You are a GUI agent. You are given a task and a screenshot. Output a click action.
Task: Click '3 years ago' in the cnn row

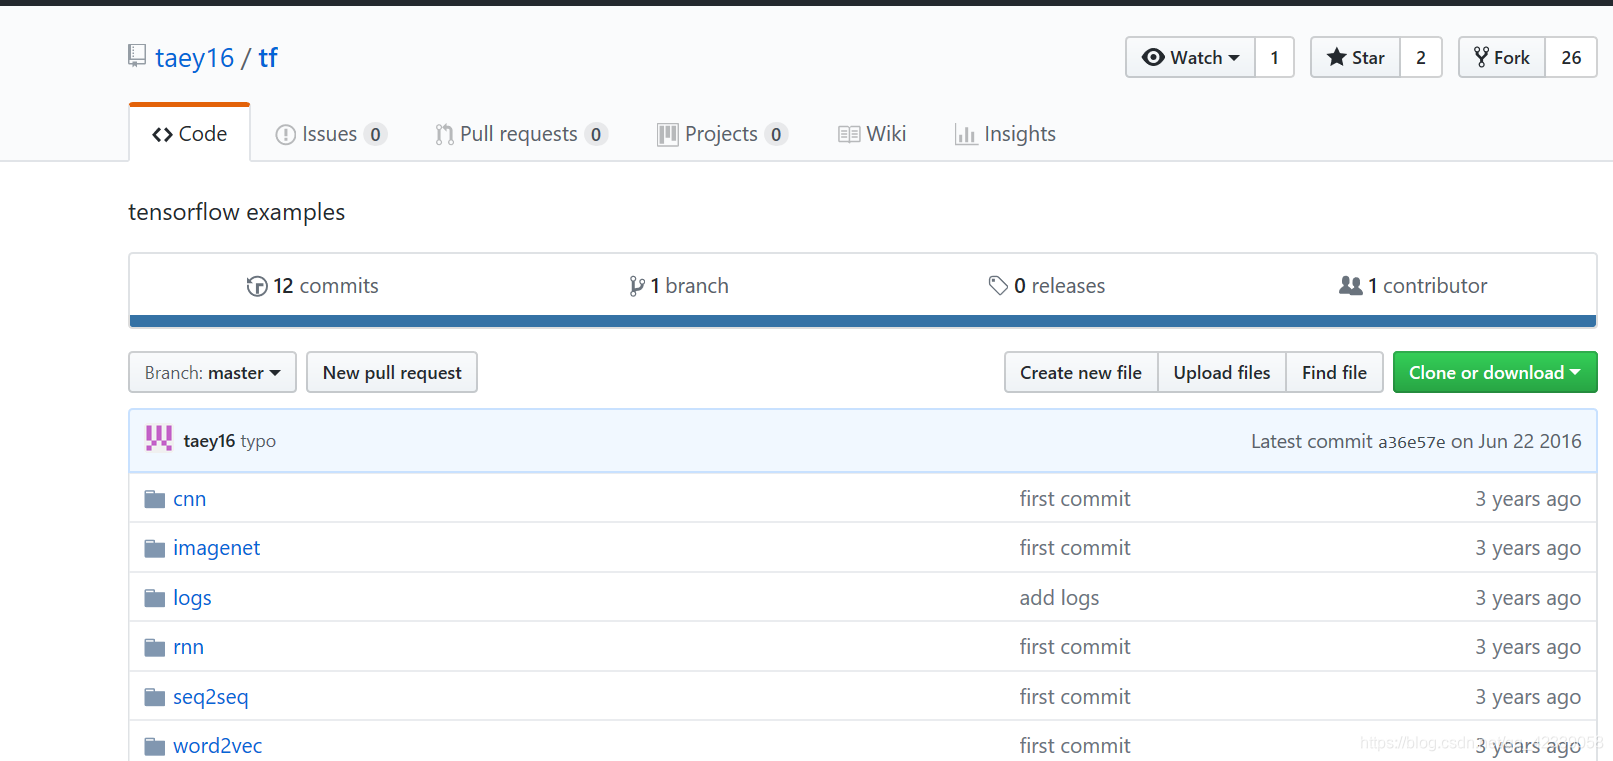(1528, 499)
